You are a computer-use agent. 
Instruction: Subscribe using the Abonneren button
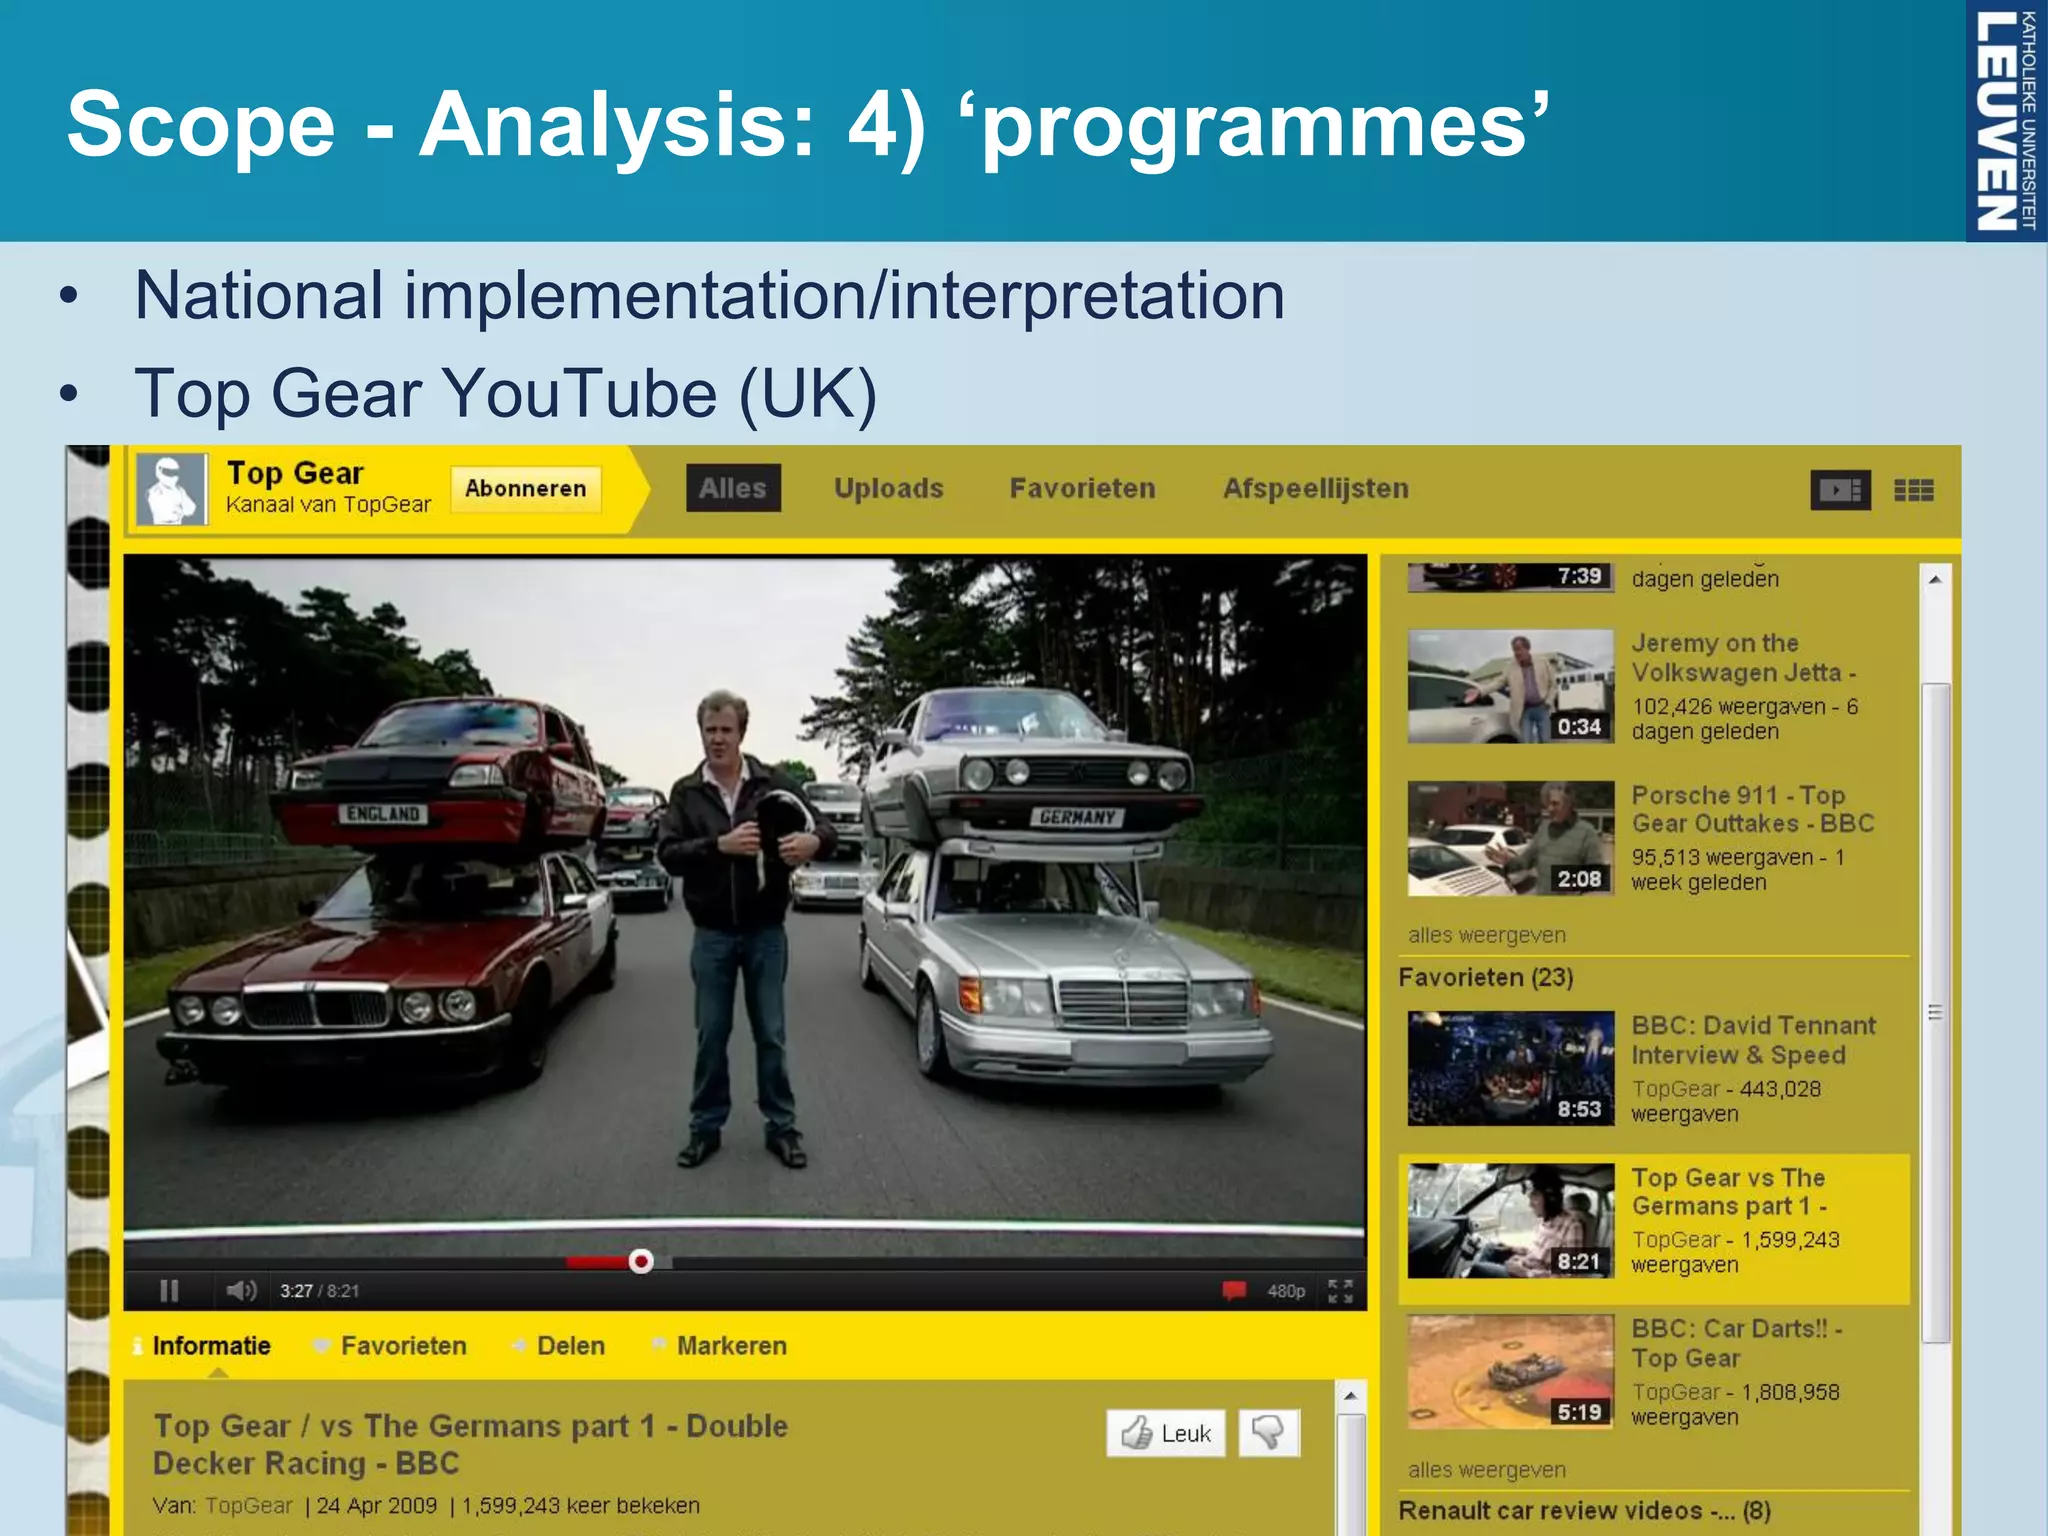pos(525,489)
